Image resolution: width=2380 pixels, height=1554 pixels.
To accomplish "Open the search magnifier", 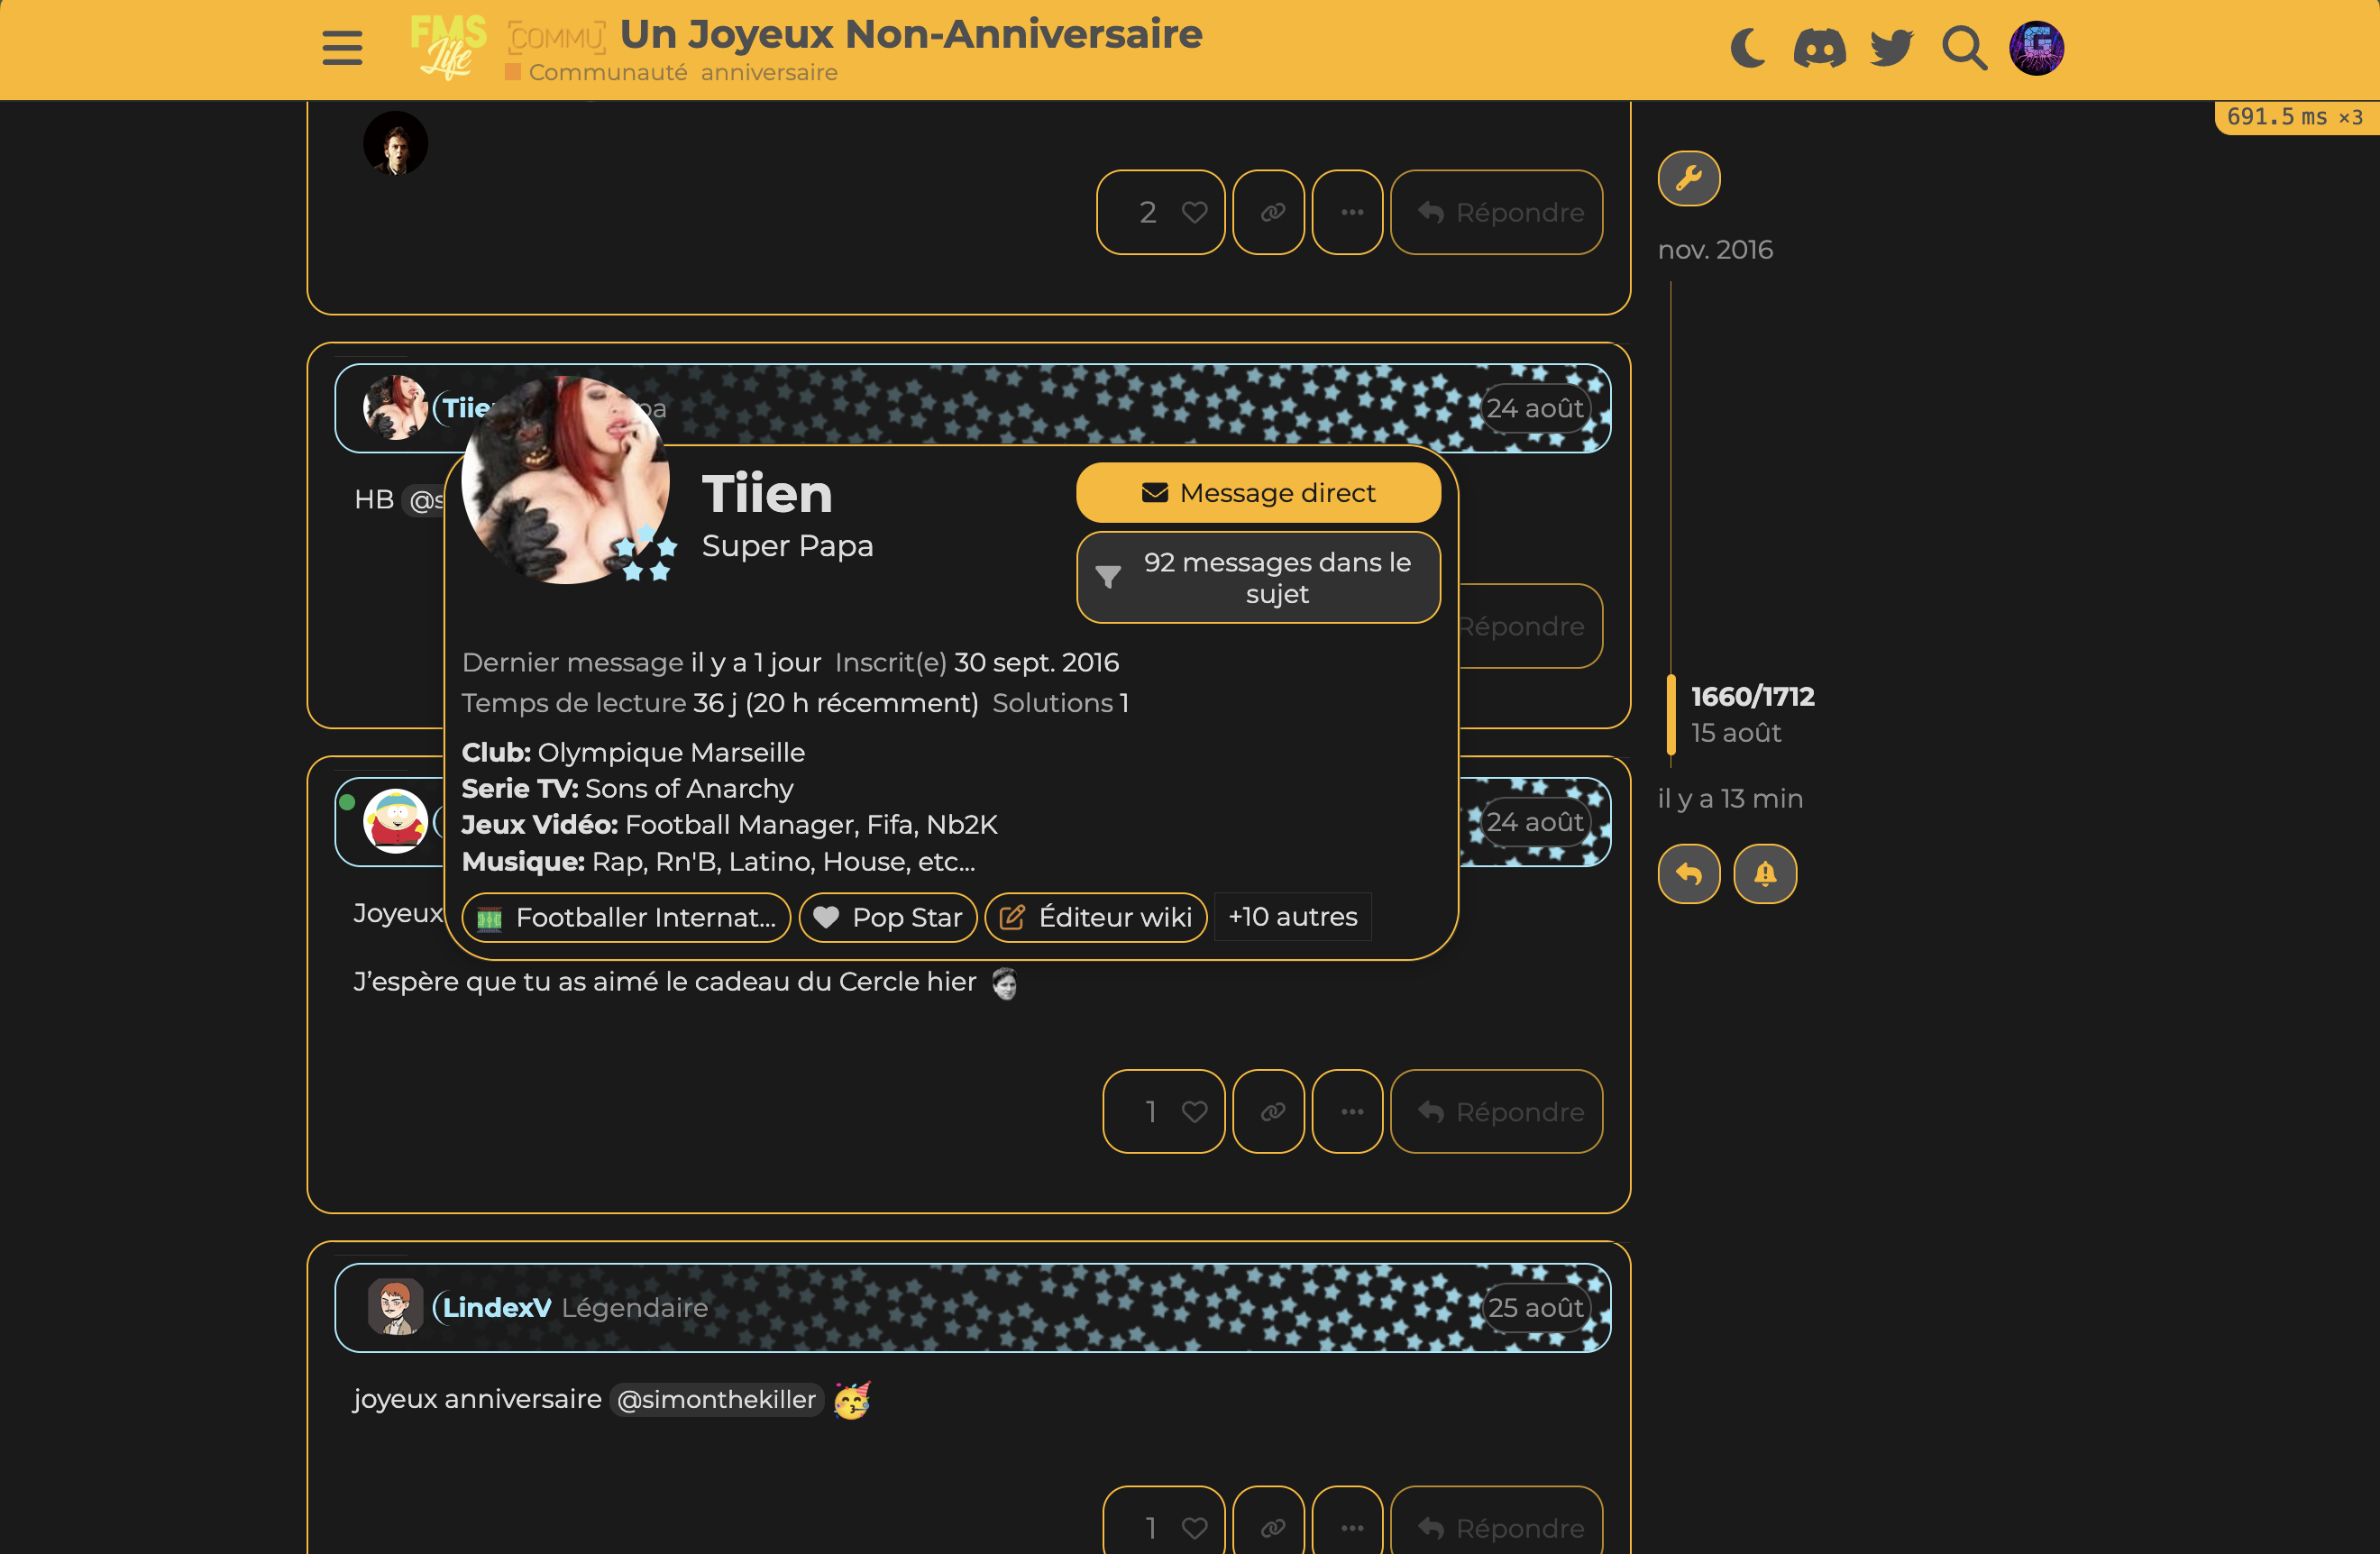I will 1964,47.
